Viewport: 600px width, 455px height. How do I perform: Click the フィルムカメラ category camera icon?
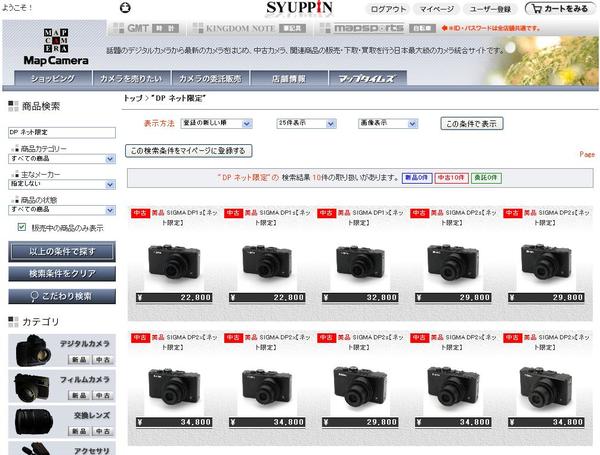(x=32, y=386)
